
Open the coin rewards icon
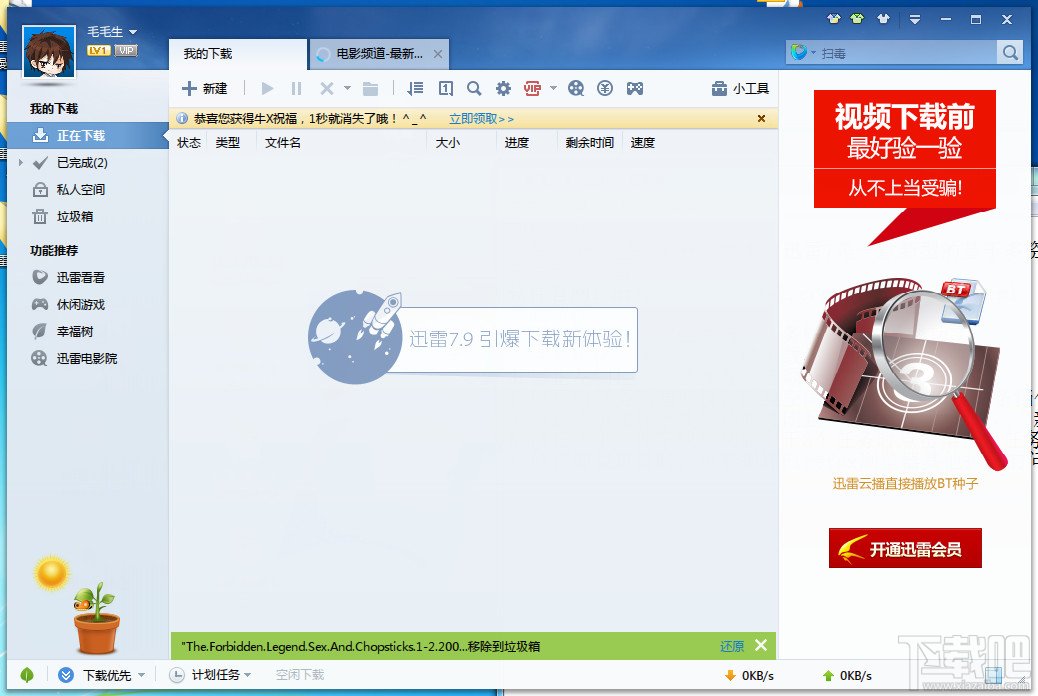tap(605, 88)
